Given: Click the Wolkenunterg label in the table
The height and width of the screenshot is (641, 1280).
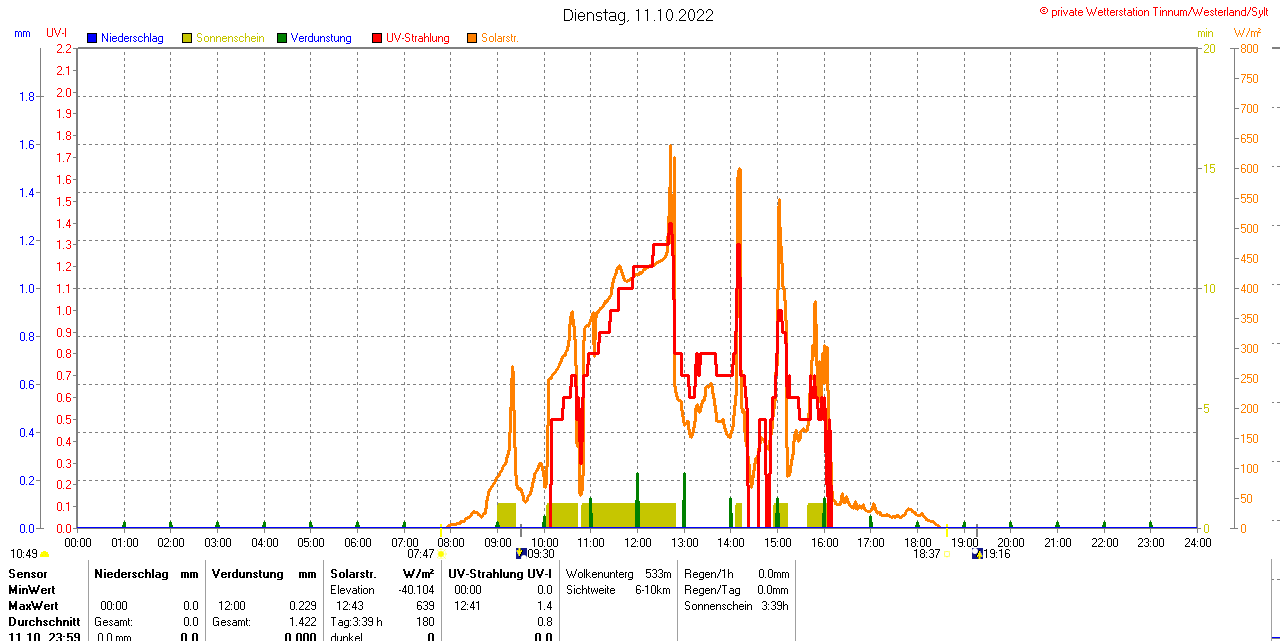Looking at the screenshot, I should click(600, 573).
